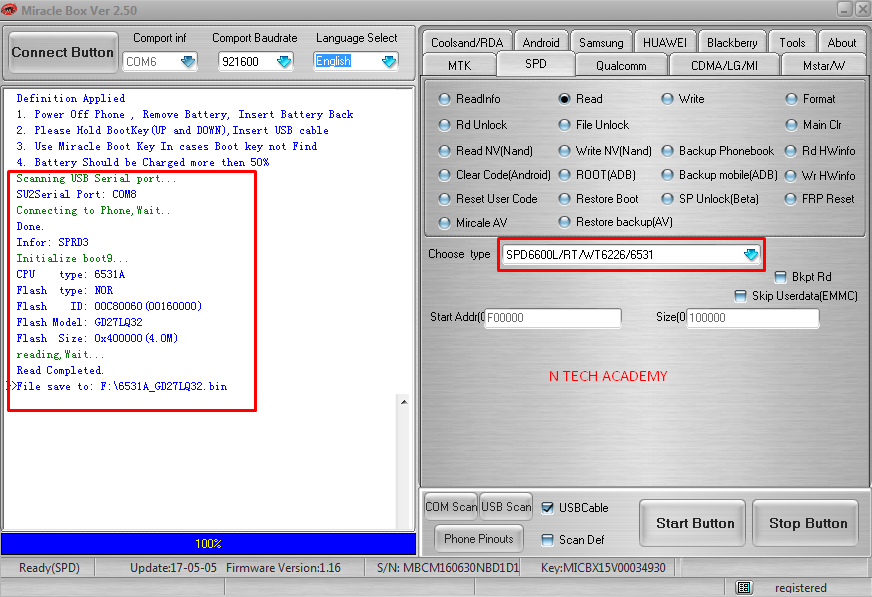The image size is (872, 597).
Task: Enable Skip Userdata(EMMC) checkbox
Action: (x=740, y=296)
